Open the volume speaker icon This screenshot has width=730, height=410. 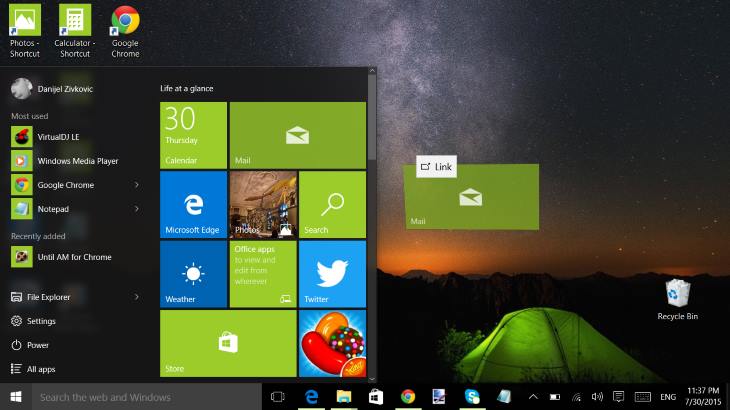597,397
